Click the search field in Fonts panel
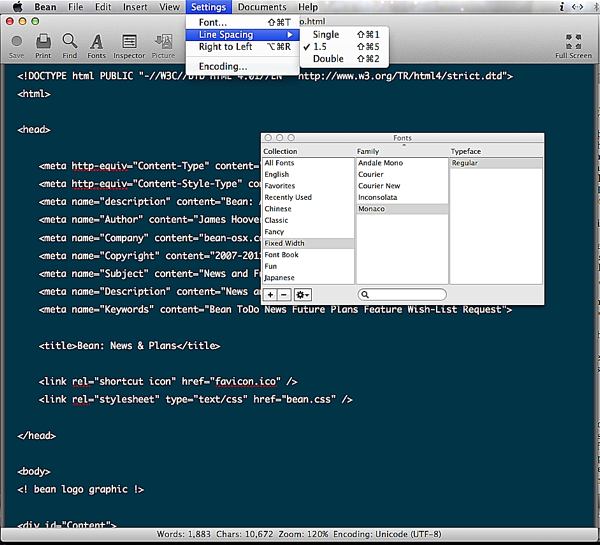 coord(402,294)
